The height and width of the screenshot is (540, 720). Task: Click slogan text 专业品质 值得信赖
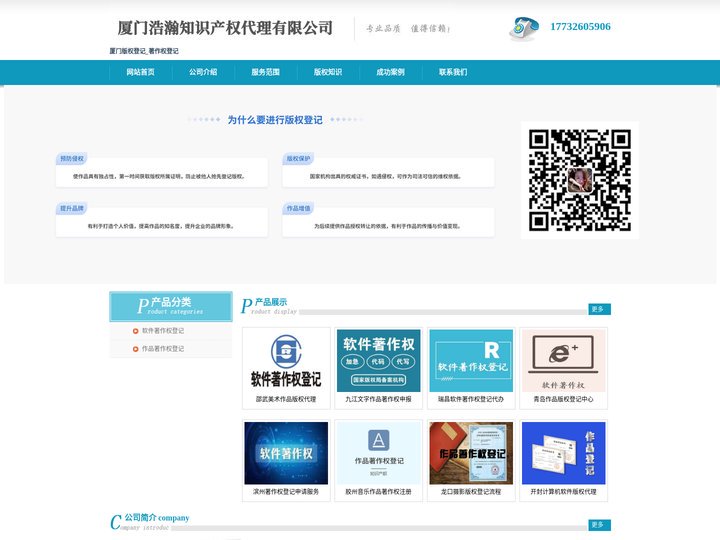point(408,28)
